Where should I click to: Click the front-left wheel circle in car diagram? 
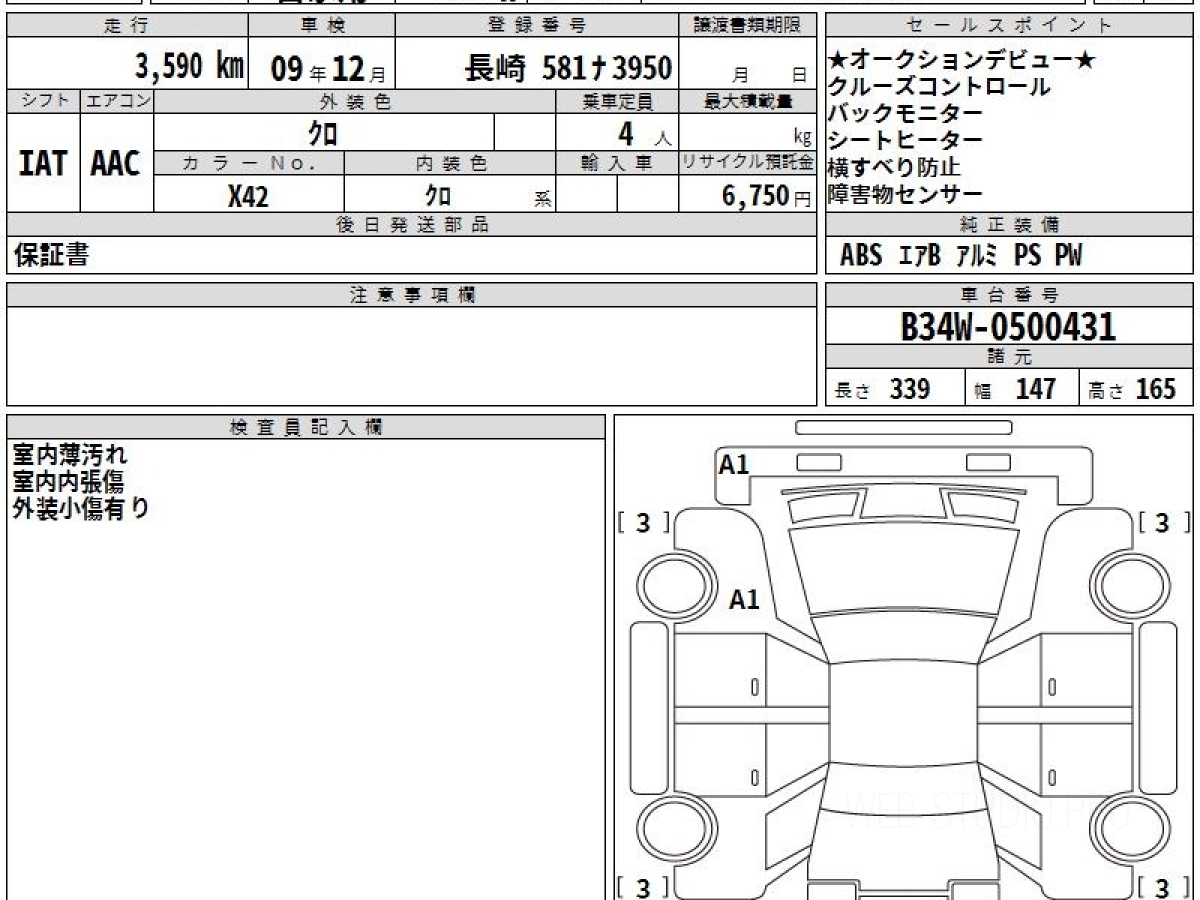click(x=673, y=581)
